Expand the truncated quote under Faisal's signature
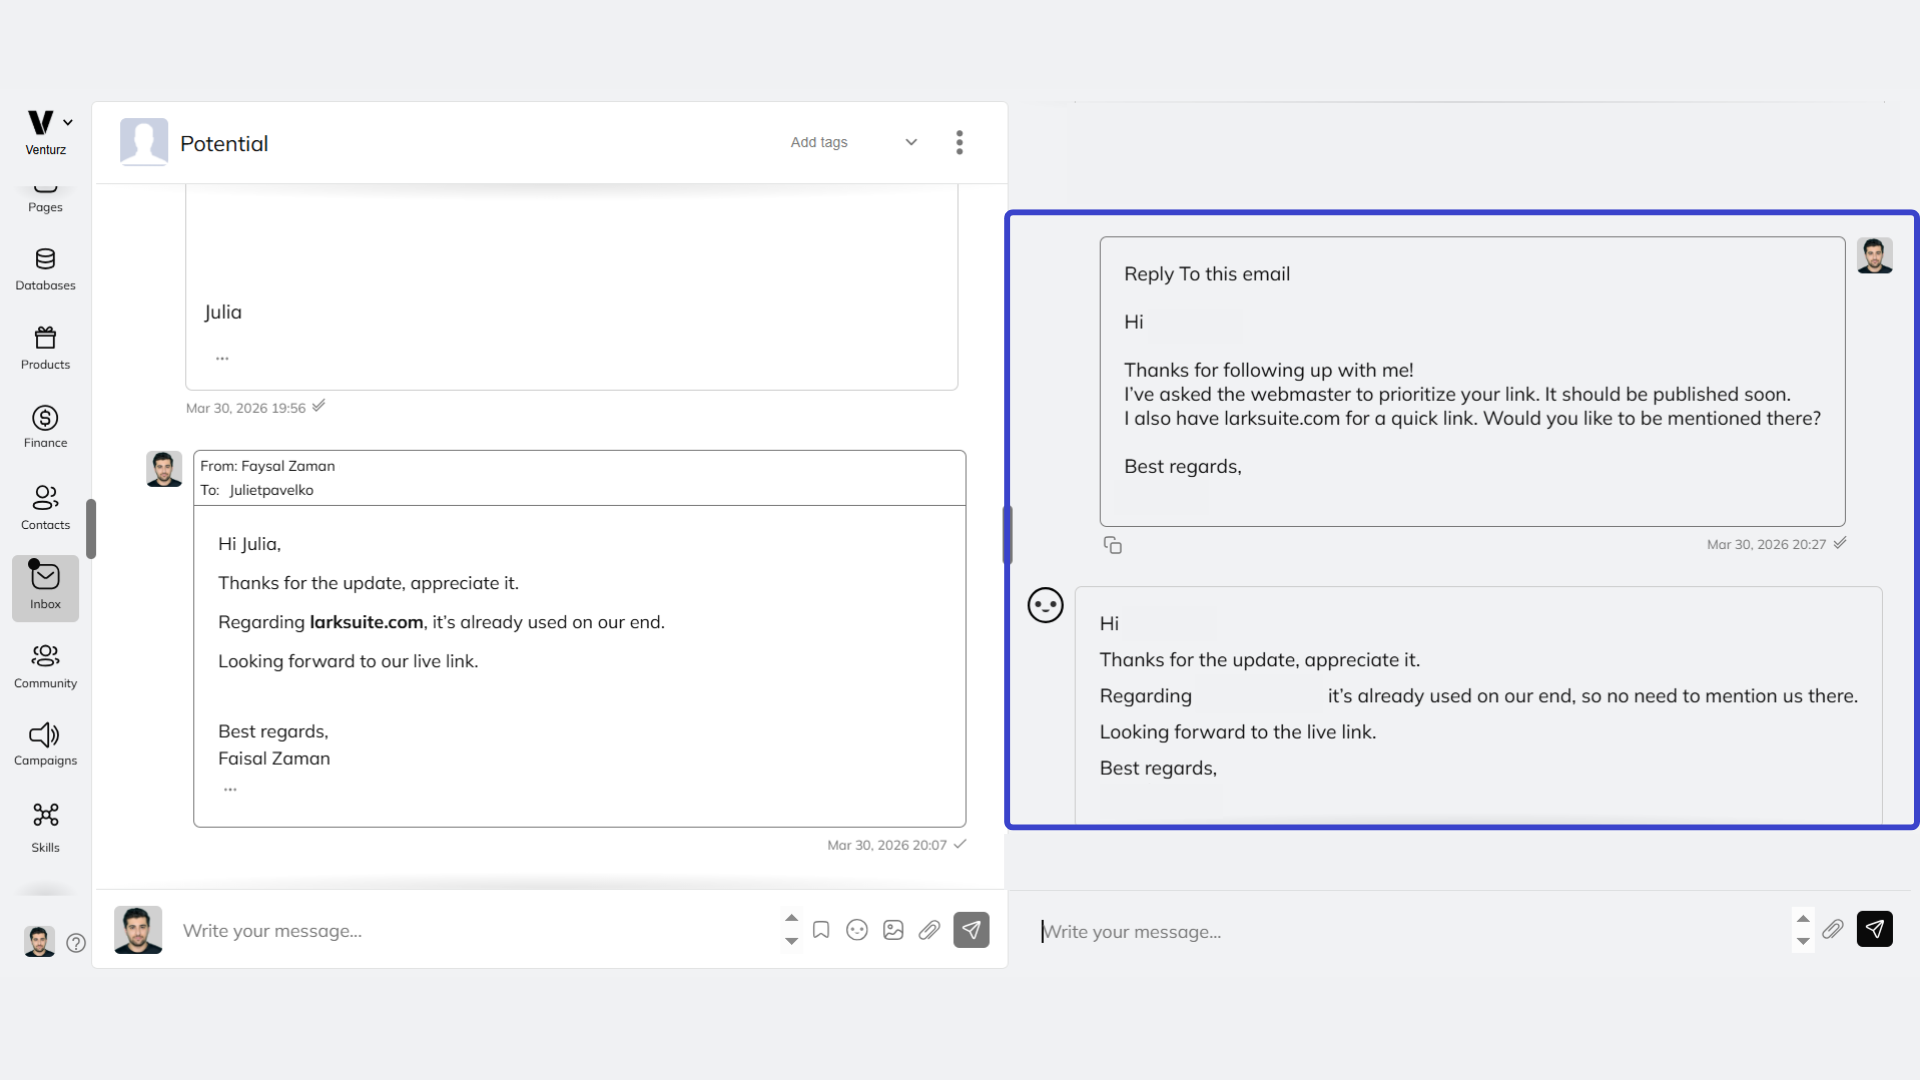 (229, 789)
